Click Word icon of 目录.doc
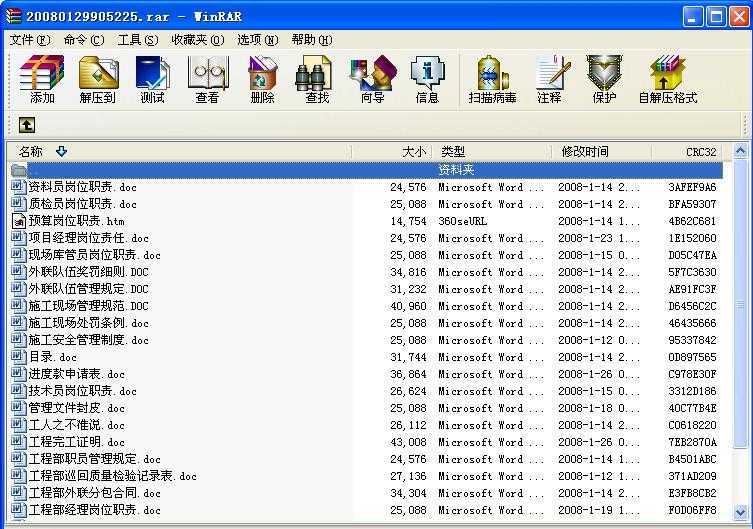This screenshot has height=529, width=753. (18, 357)
